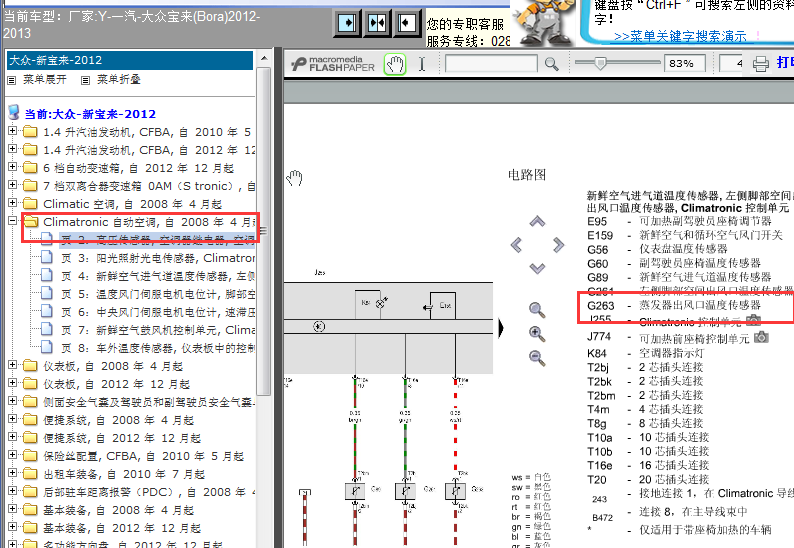Expand the 6 档自动变速箱 folder
Image resolution: width=794 pixels, height=548 pixels.
[12, 167]
